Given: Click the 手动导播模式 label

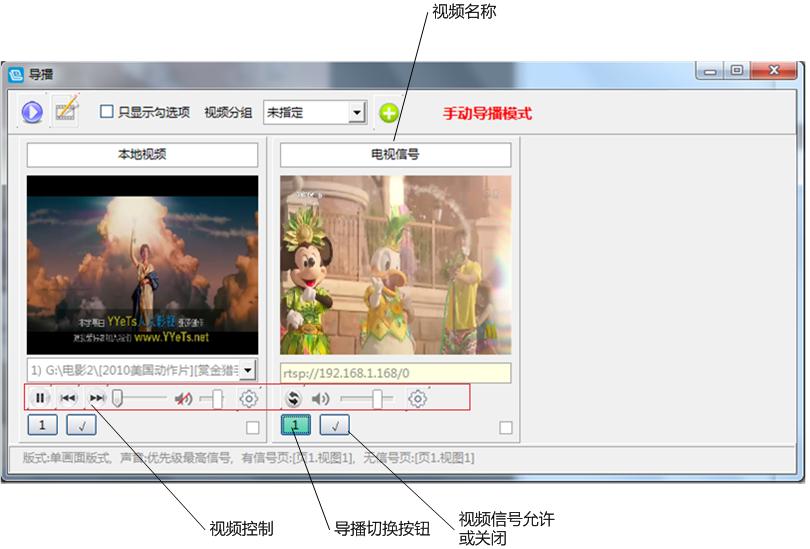Looking at the screenshot, I should click(487, 113).
